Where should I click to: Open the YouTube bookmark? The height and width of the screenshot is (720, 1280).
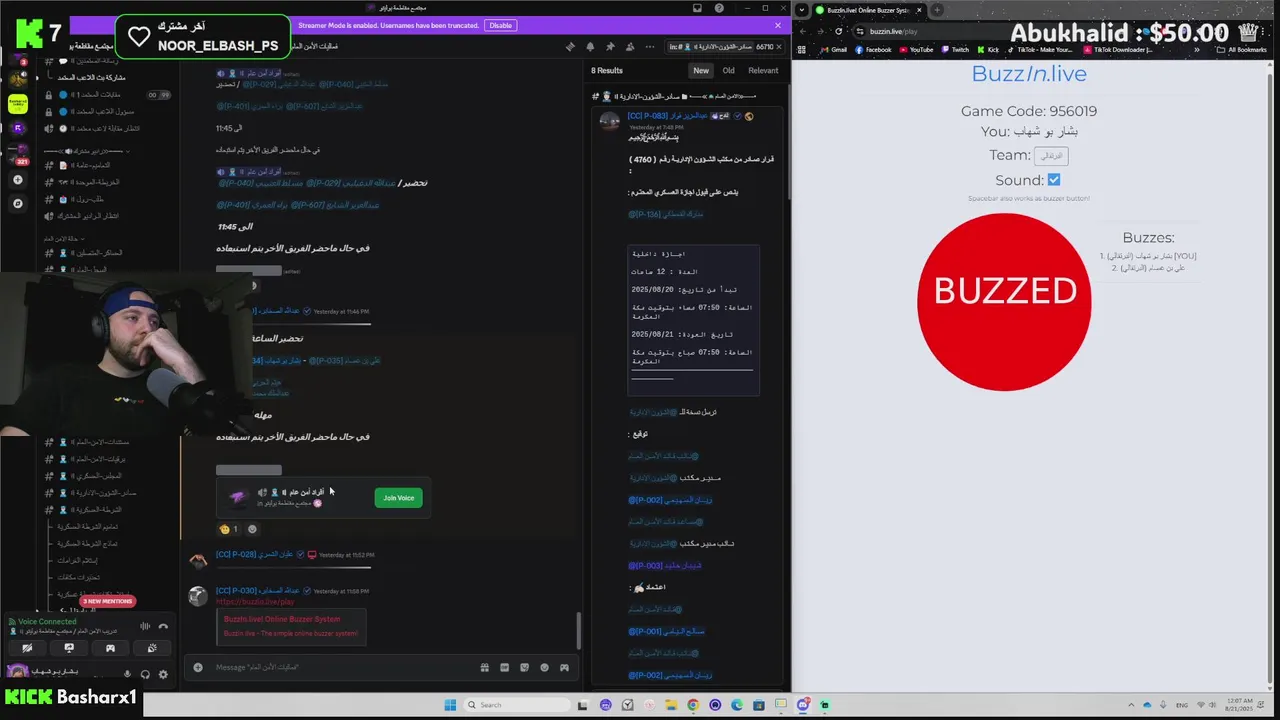click(x=915, y=50)
